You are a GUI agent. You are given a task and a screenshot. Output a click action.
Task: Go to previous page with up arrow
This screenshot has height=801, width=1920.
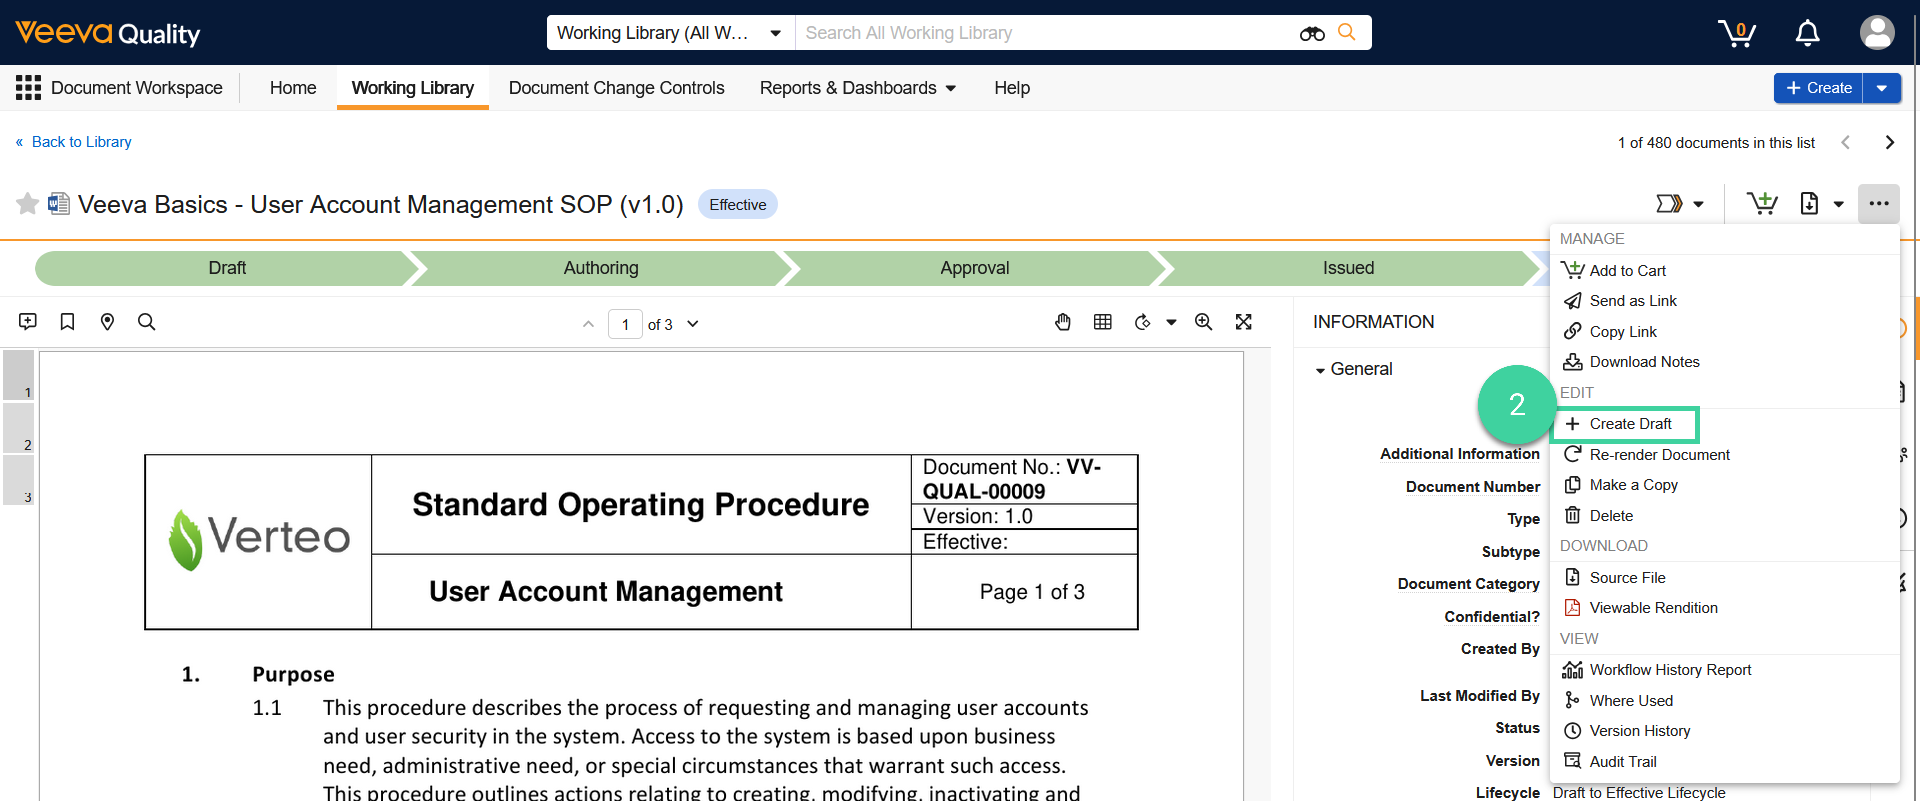[588, 324]
